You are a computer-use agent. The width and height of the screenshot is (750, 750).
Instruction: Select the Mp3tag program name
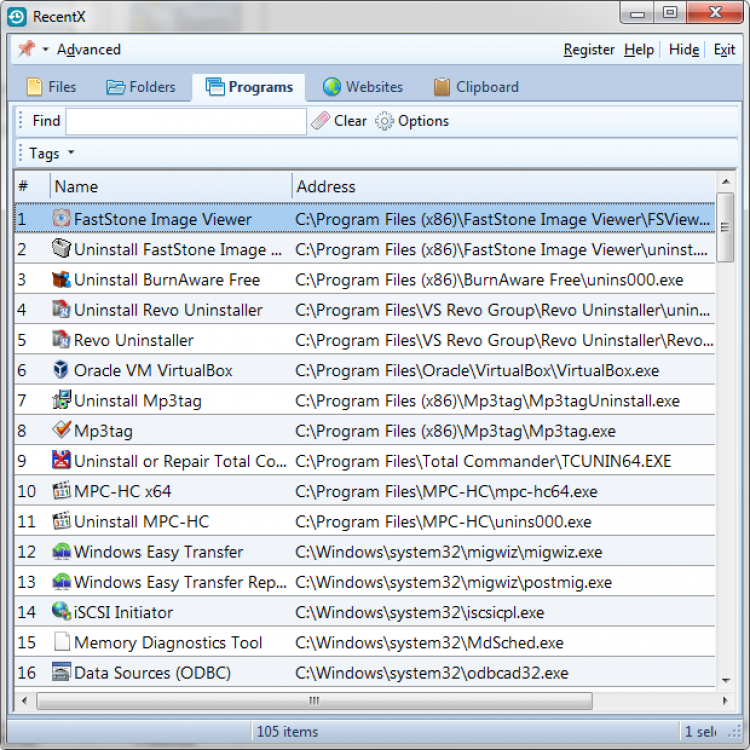tap(103, 431)
